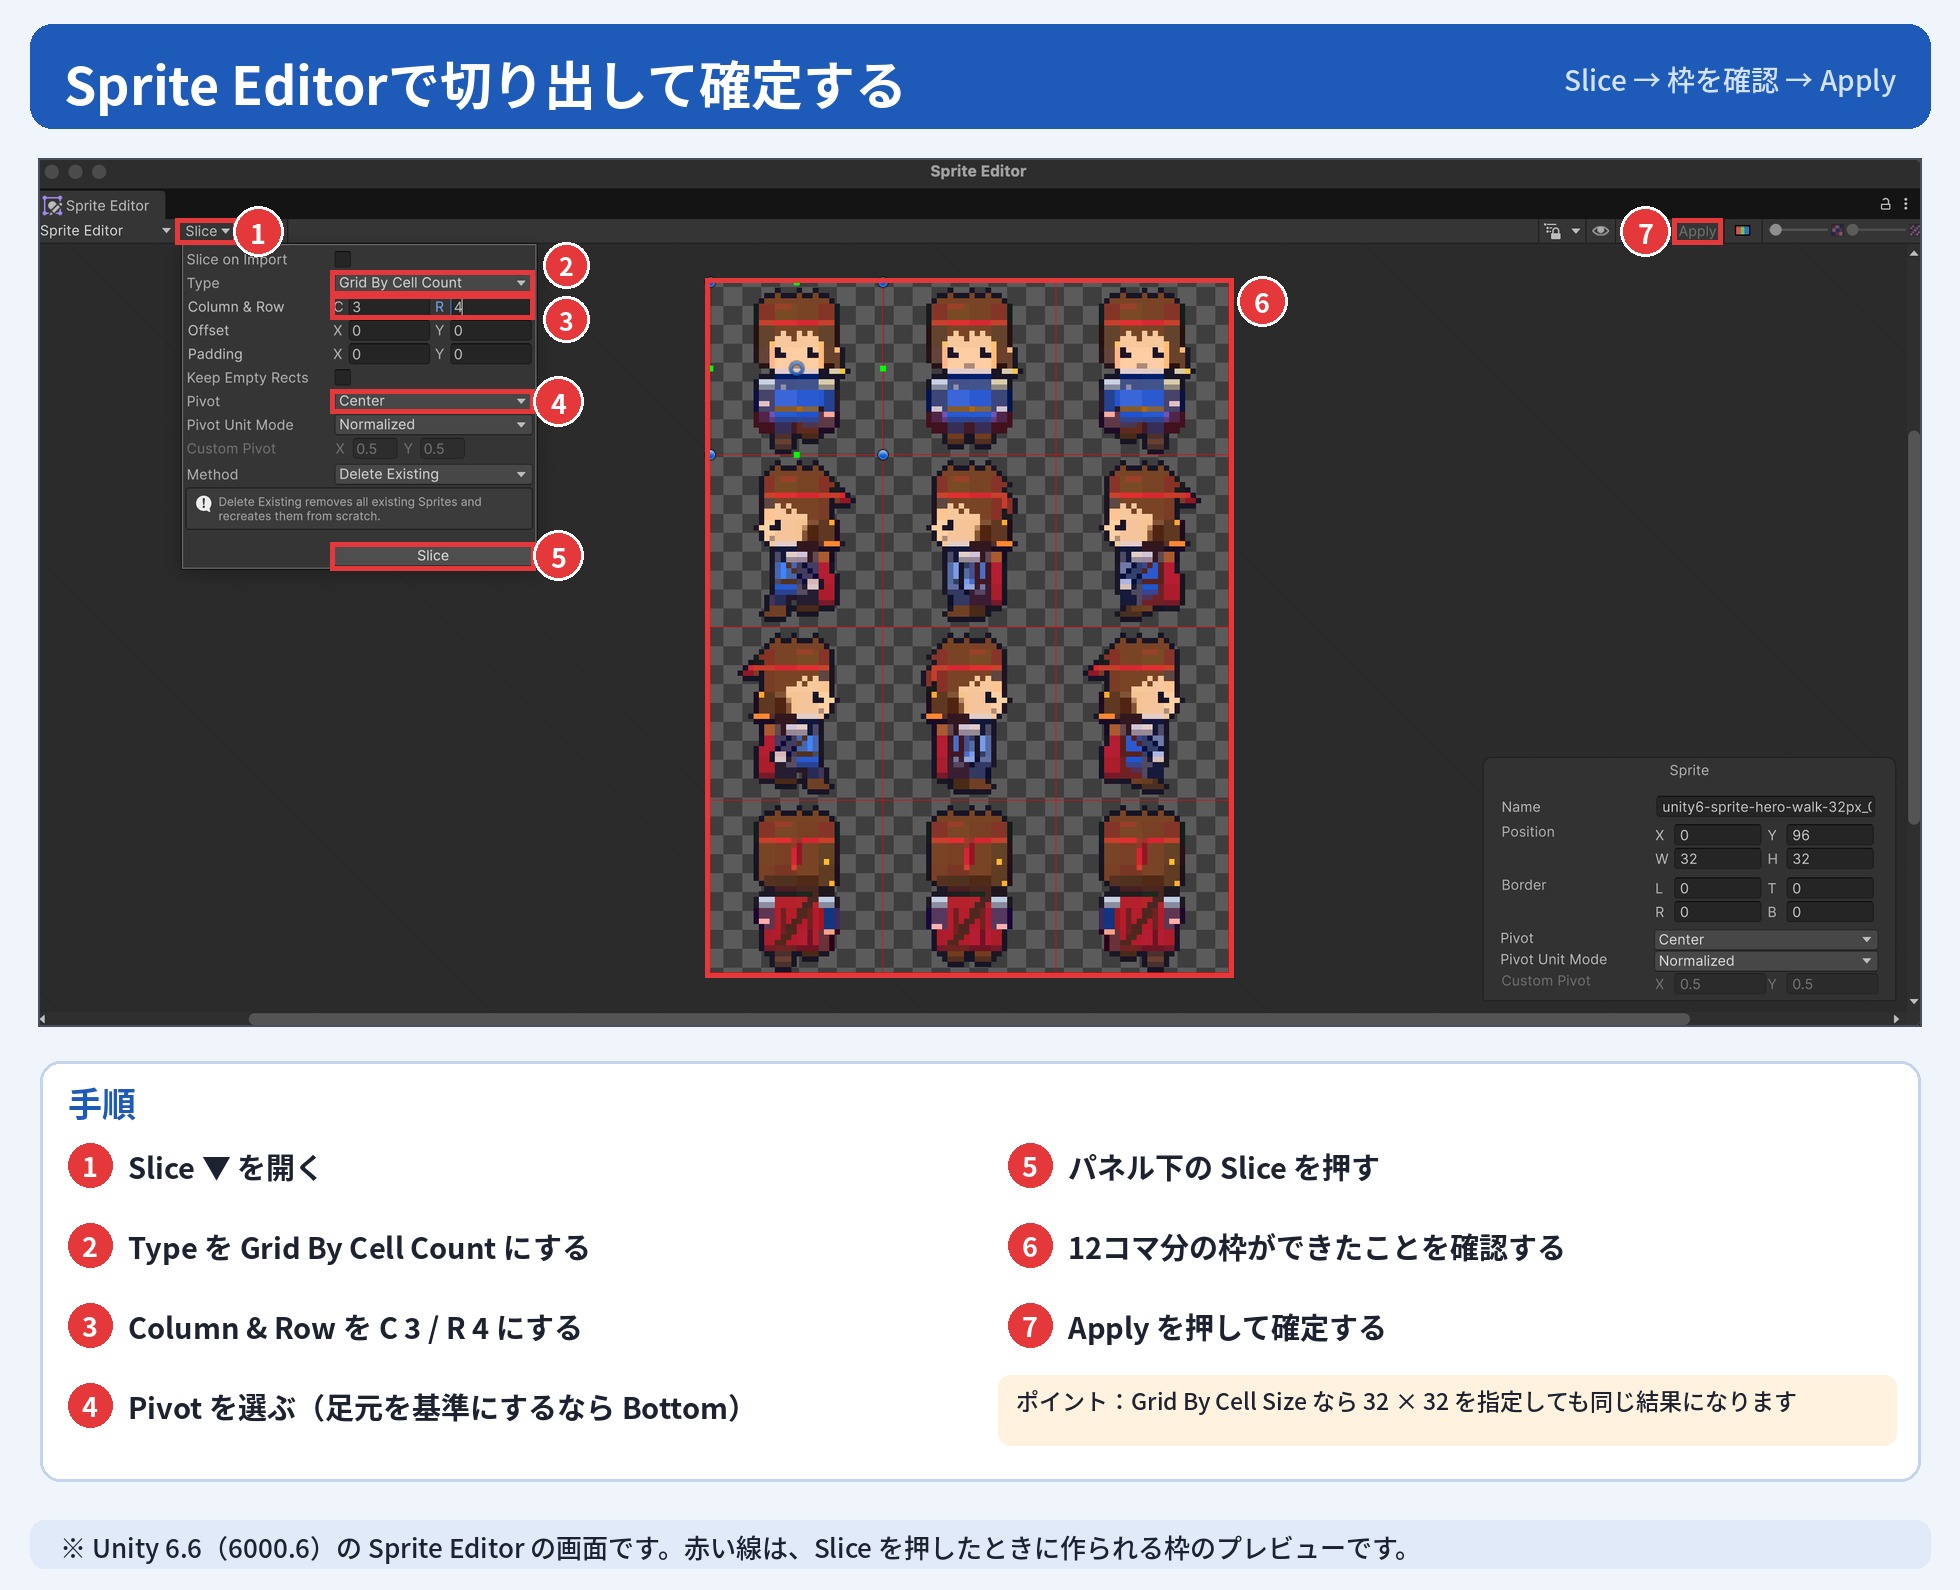
Task: Toggle the Slice on Import checkbox
Action: point(343,259)
